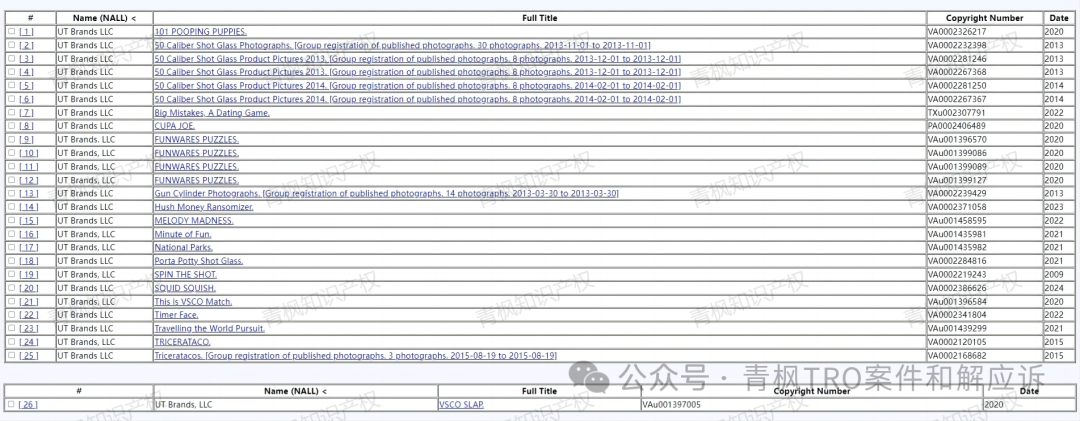Viewport: 1080px width, 421px height.
Task: Select the checkbox beside record 3
Action: 12,59
